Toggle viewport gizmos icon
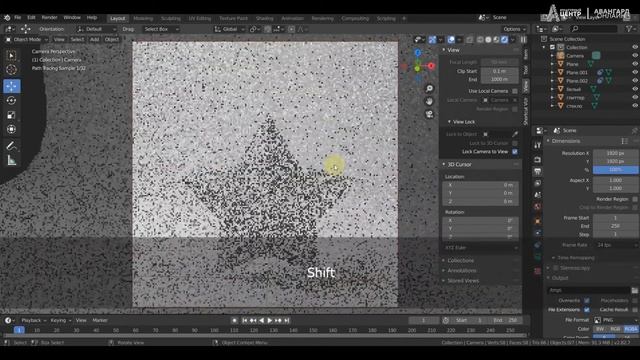 click(432, 40)
